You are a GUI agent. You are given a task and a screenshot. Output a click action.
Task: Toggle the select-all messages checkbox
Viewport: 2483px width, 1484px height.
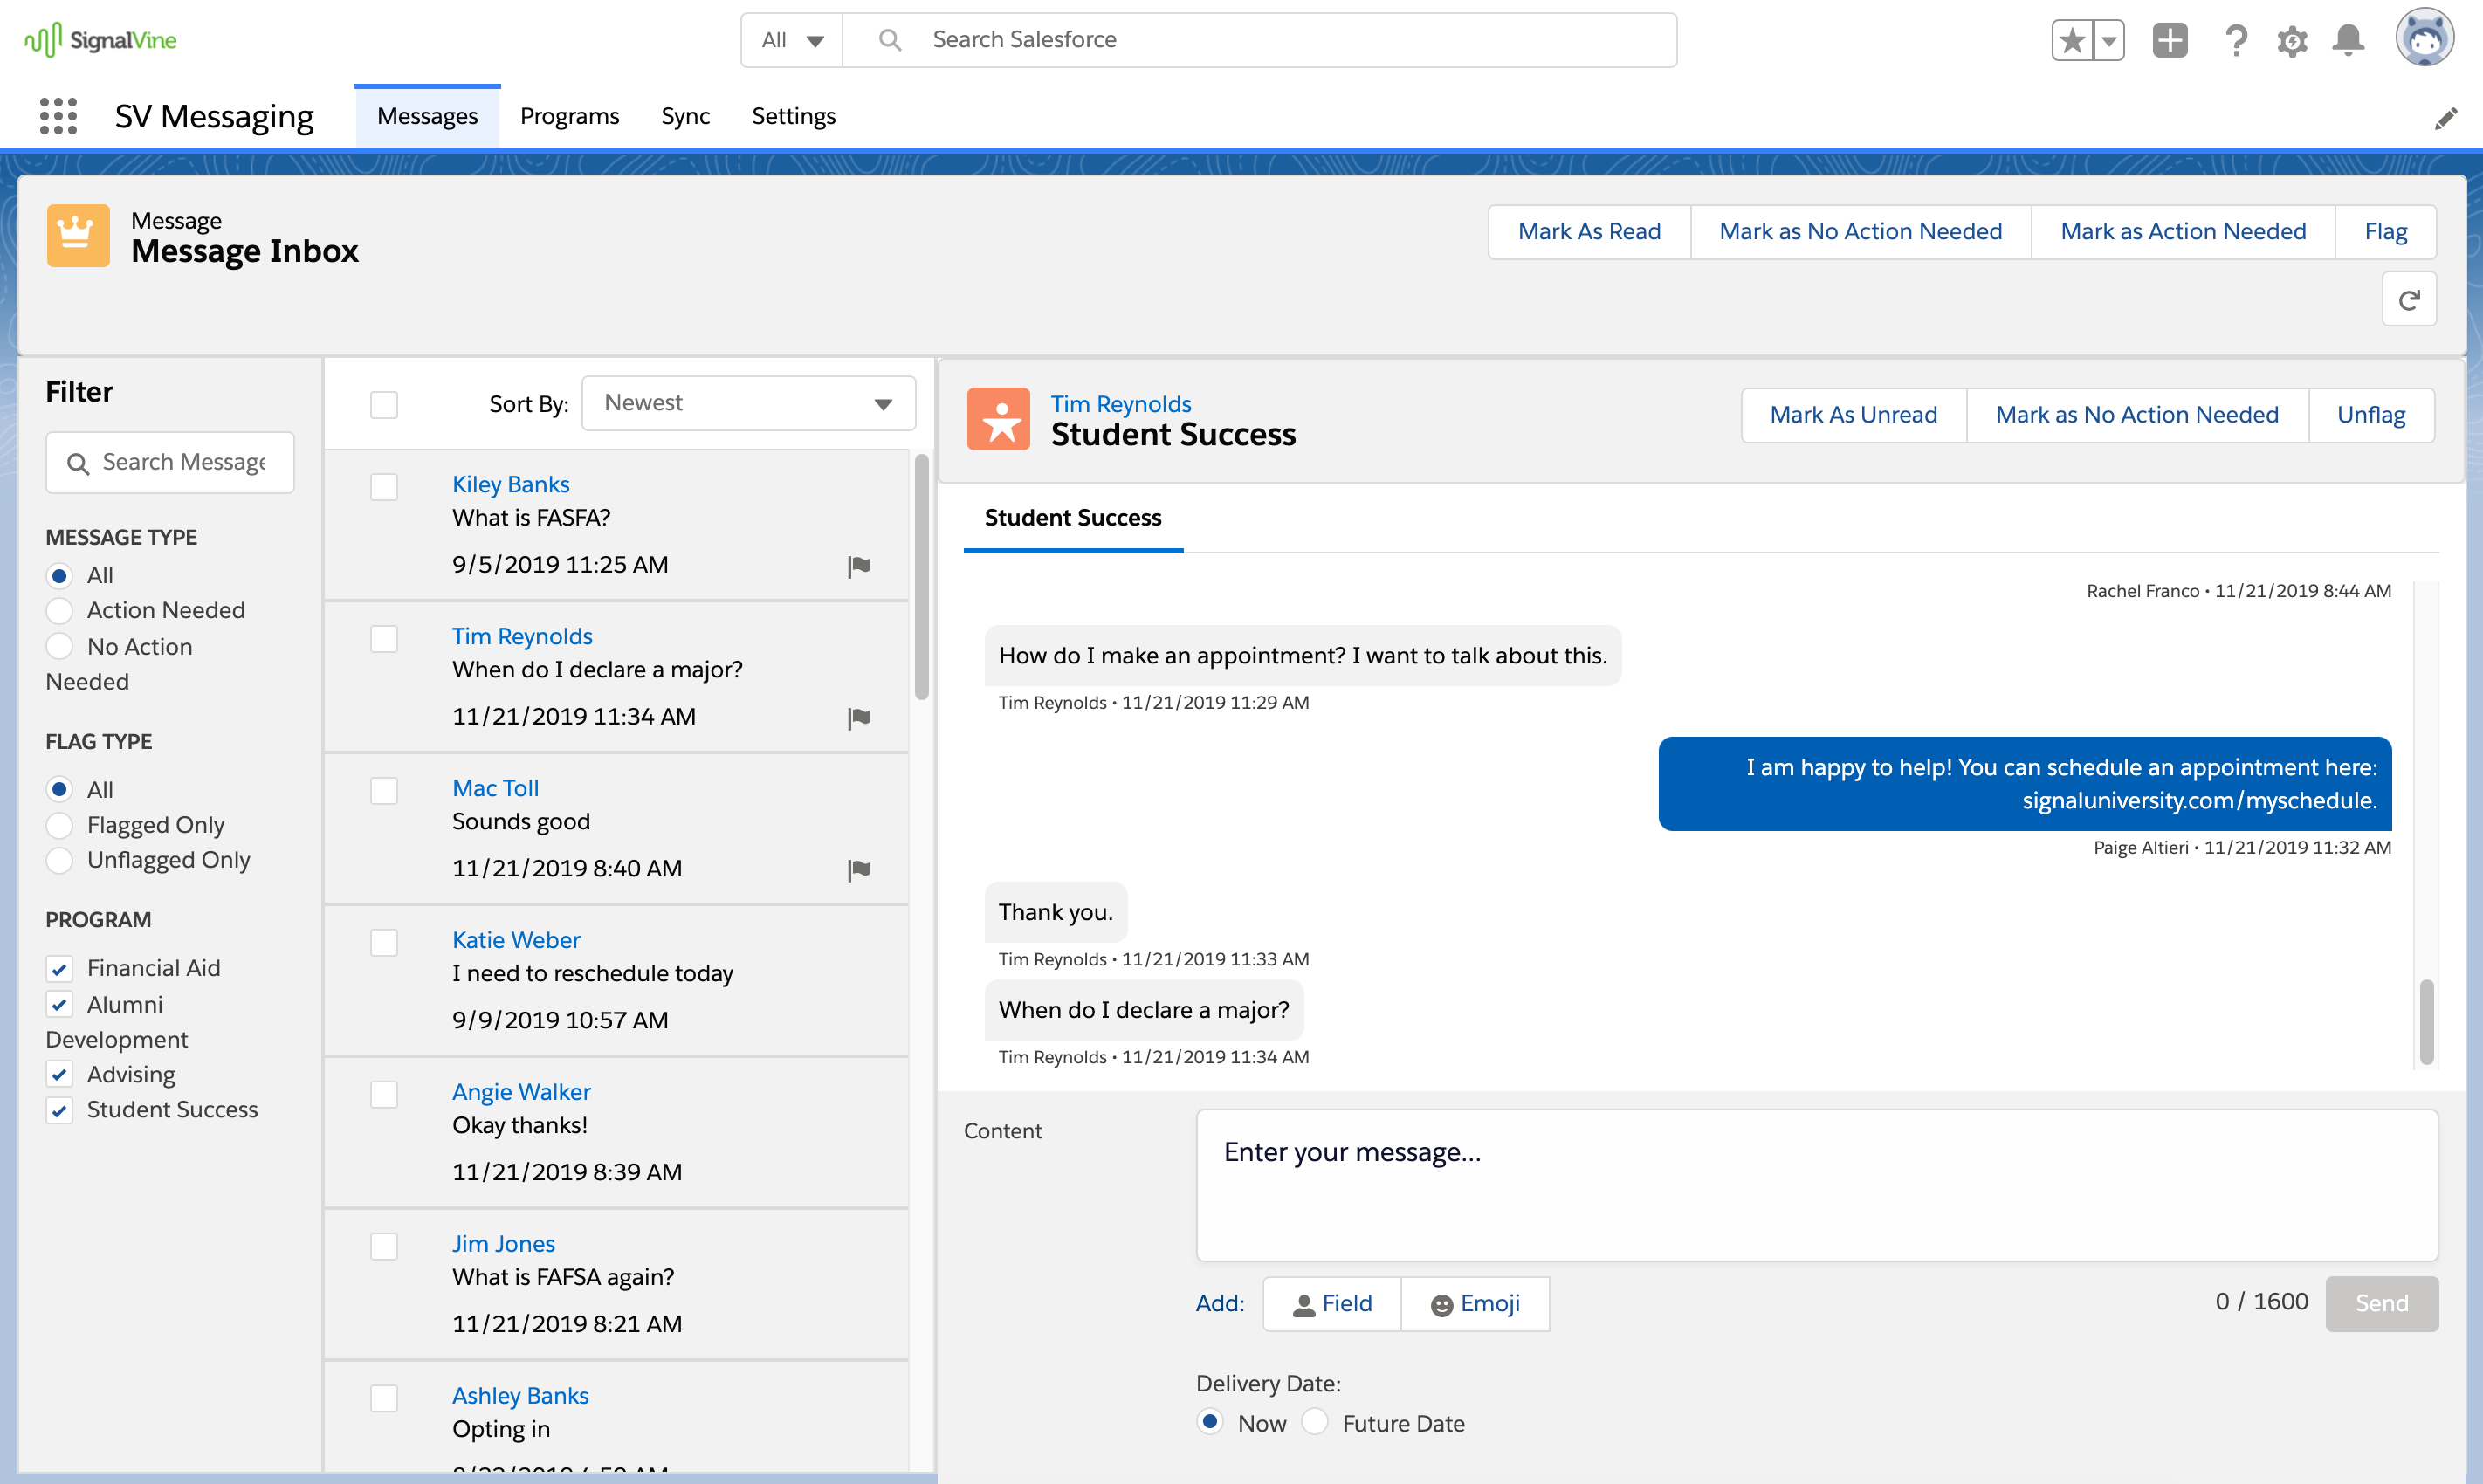tap(384, 405)
